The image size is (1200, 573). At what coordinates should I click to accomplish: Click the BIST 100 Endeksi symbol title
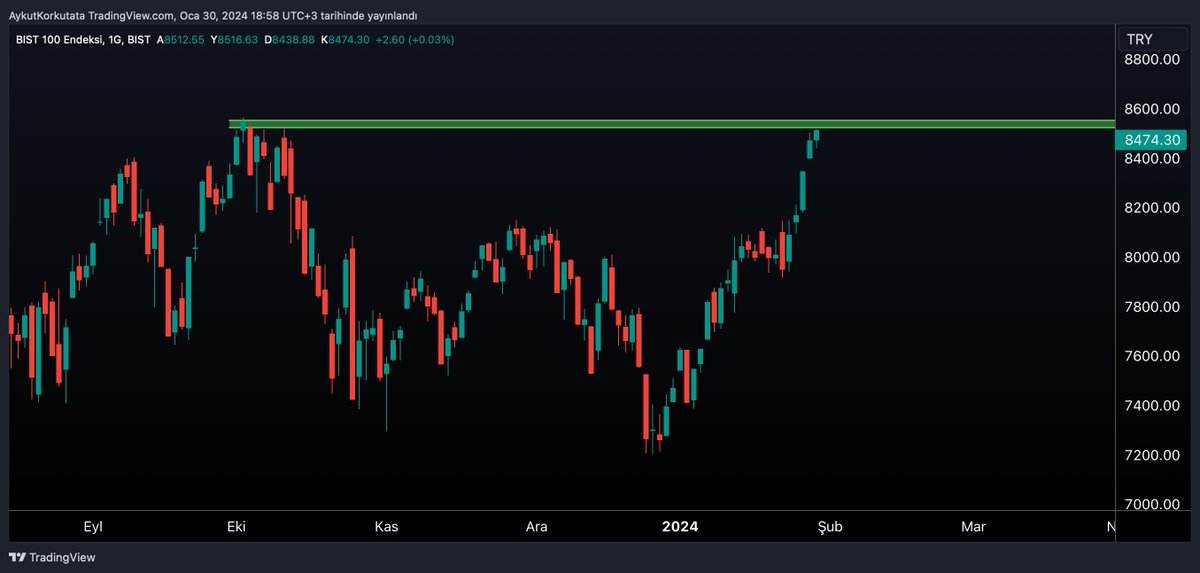(59, 39)
